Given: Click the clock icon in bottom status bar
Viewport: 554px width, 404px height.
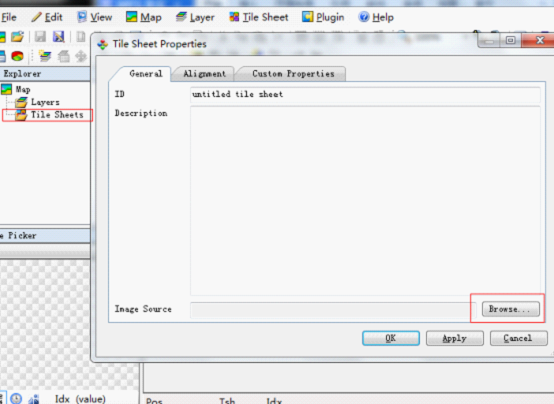Looking at the screenshot, I should pos(16,399).
